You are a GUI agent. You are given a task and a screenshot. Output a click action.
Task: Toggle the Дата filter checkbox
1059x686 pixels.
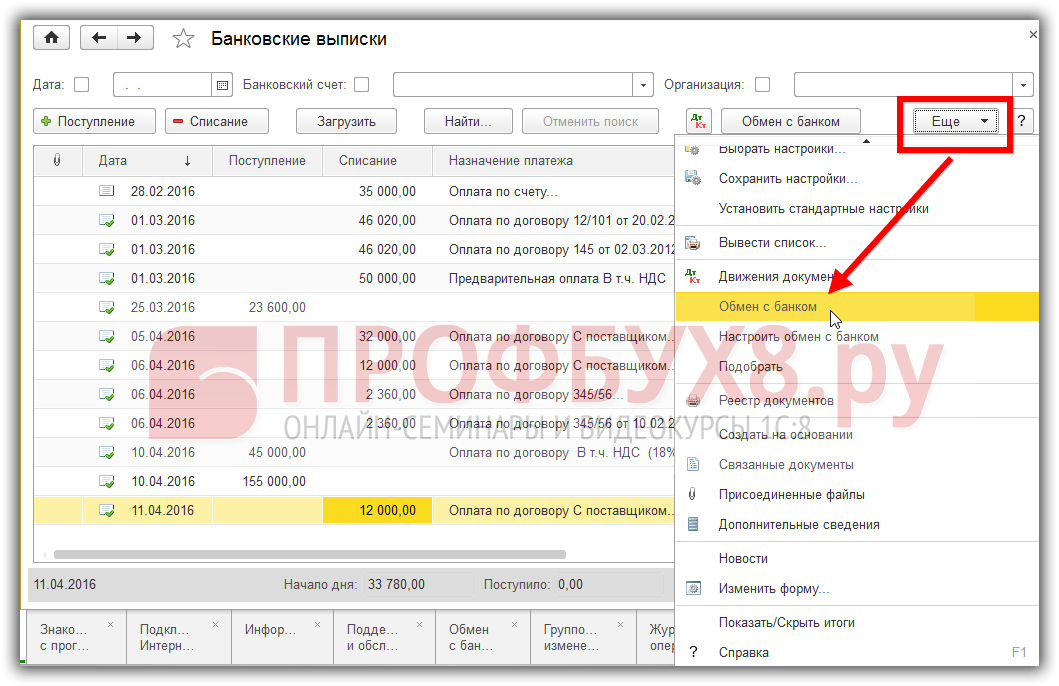pos(82,84)
